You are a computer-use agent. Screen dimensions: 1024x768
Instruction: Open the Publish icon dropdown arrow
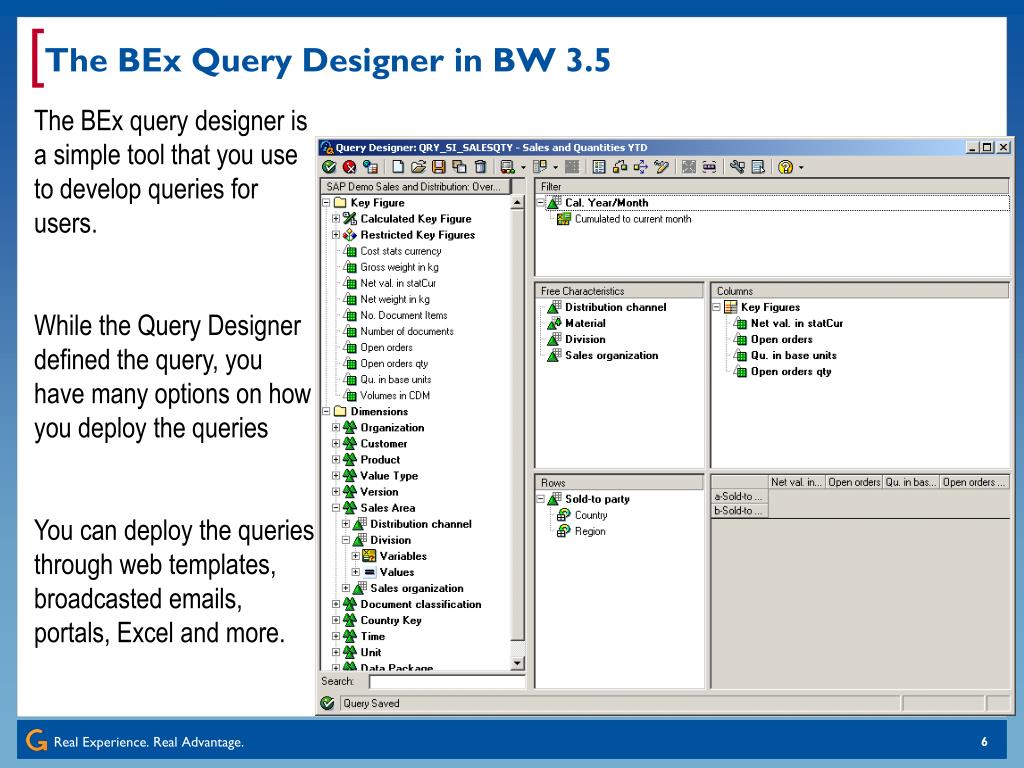pyautogui.click(x=523, y=168)
